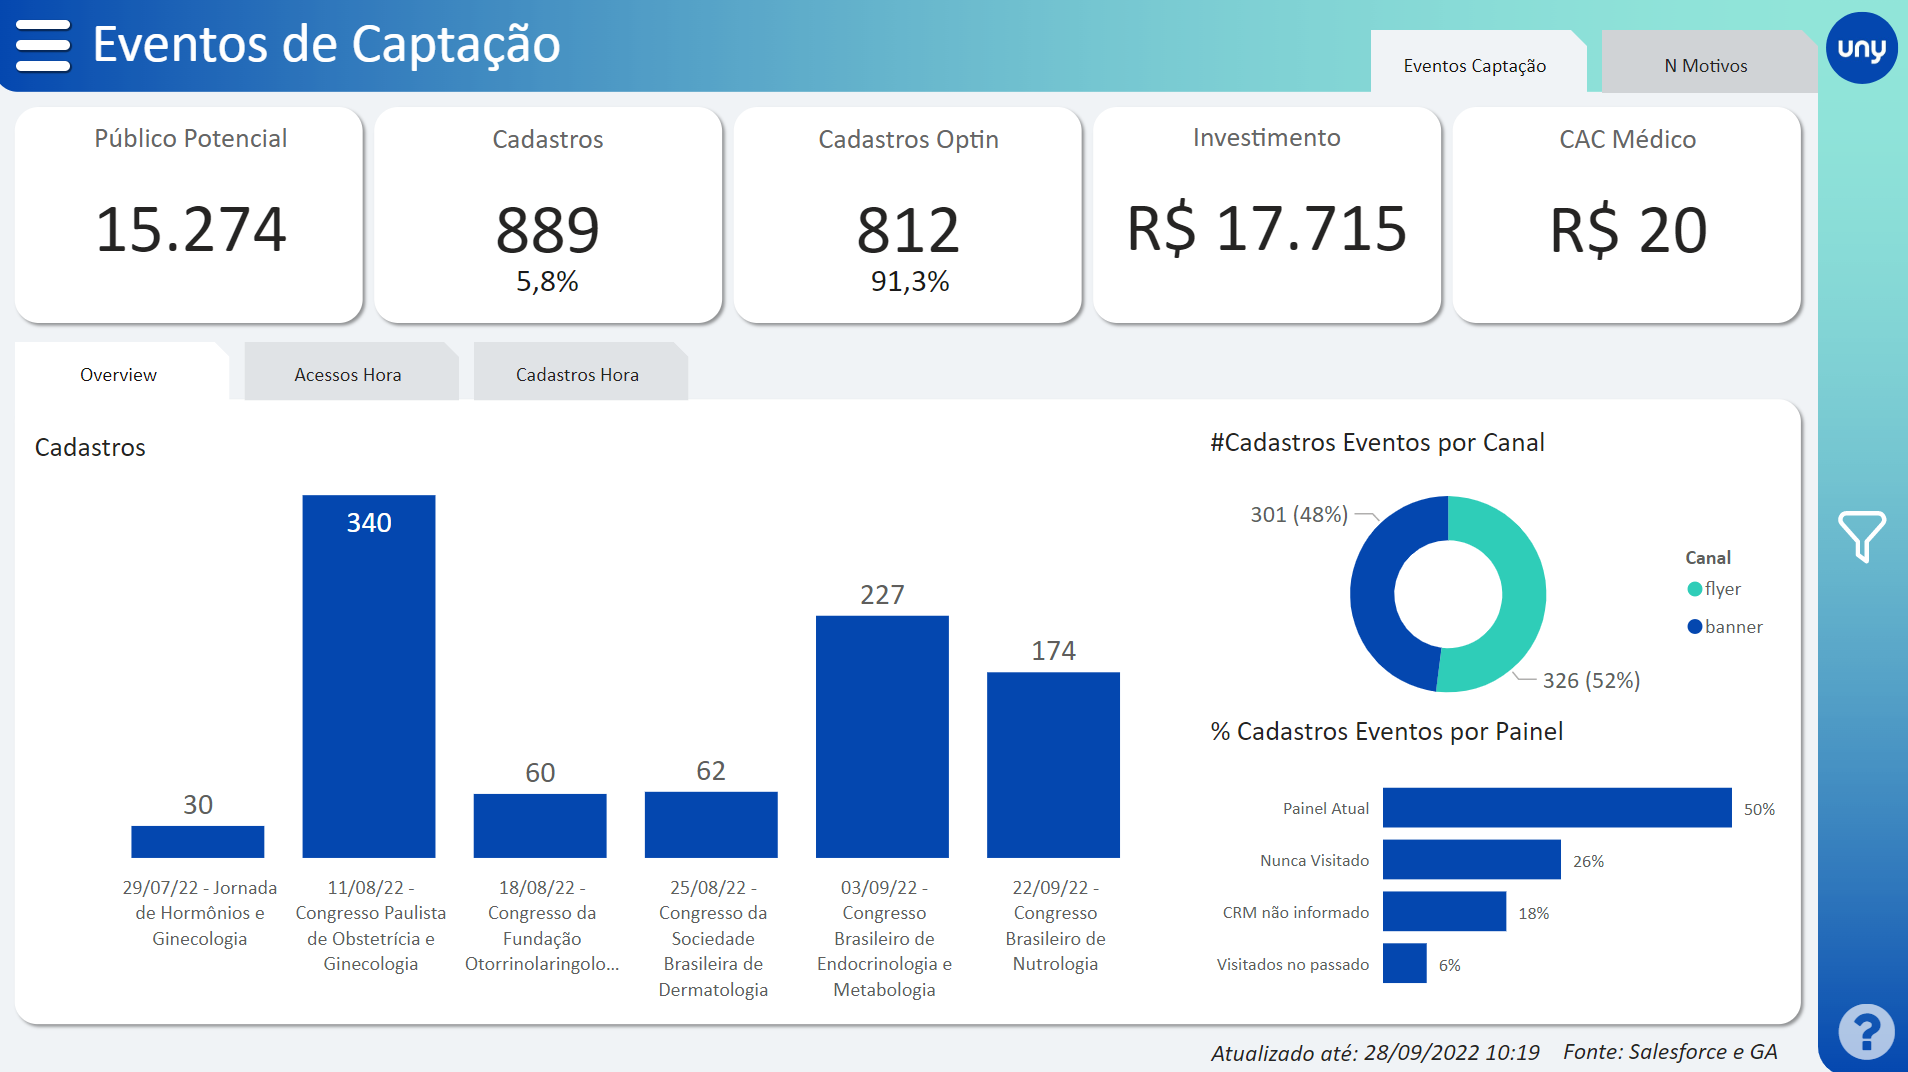Image resolution: width=1908 pixels, height=1072 pixels.
Task: Select the Overview tab
Action: pos(118,374)
